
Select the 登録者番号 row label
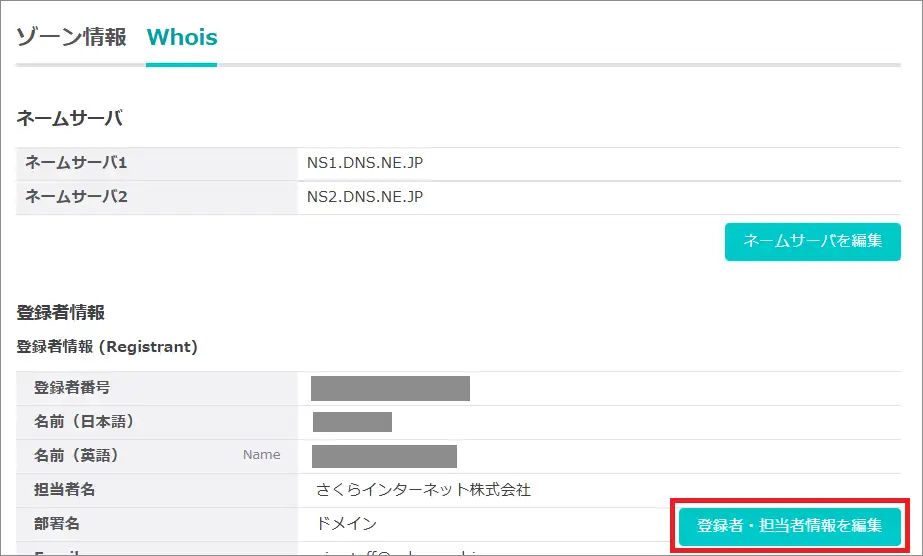pyautogui.click(x=71, y=388)
